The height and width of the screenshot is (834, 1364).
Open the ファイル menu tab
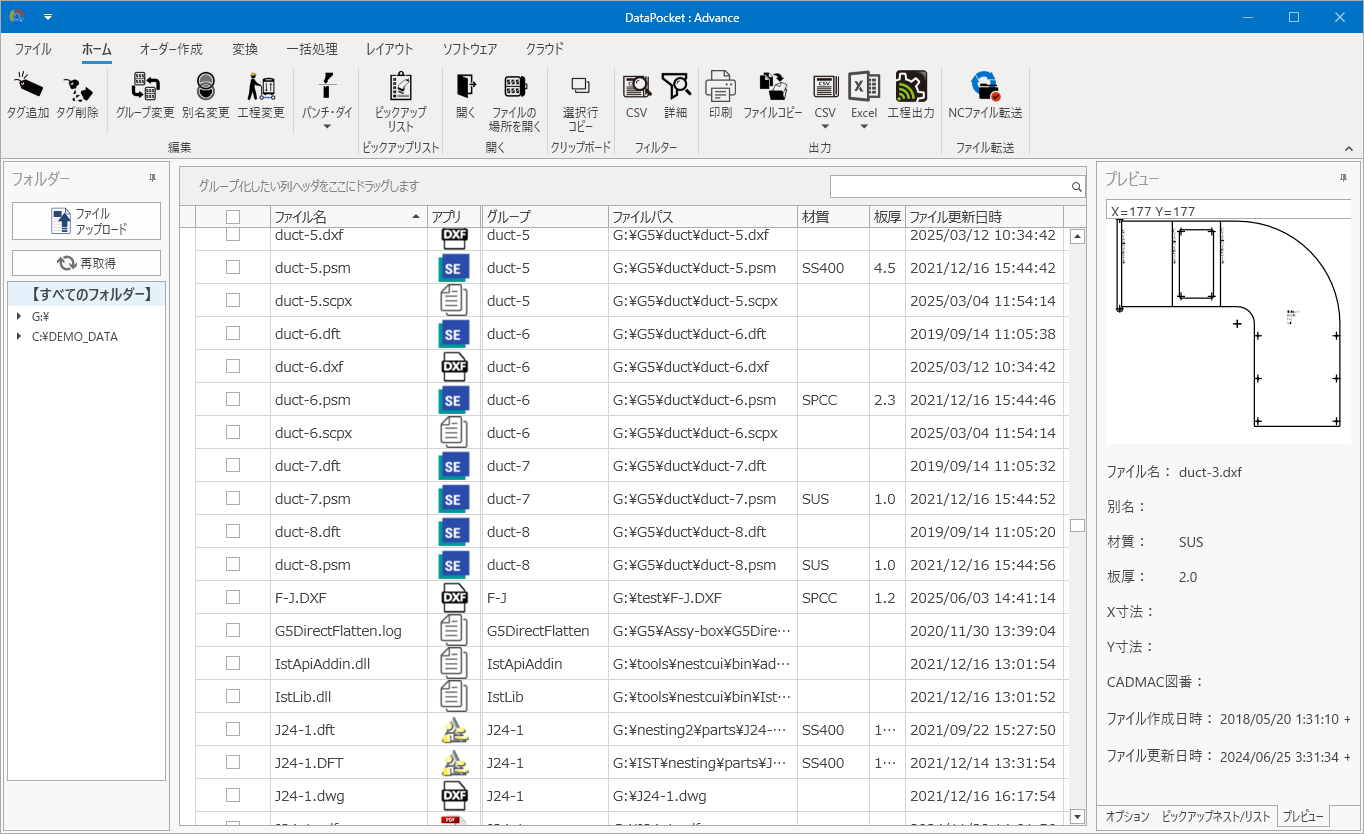[33, 49]
